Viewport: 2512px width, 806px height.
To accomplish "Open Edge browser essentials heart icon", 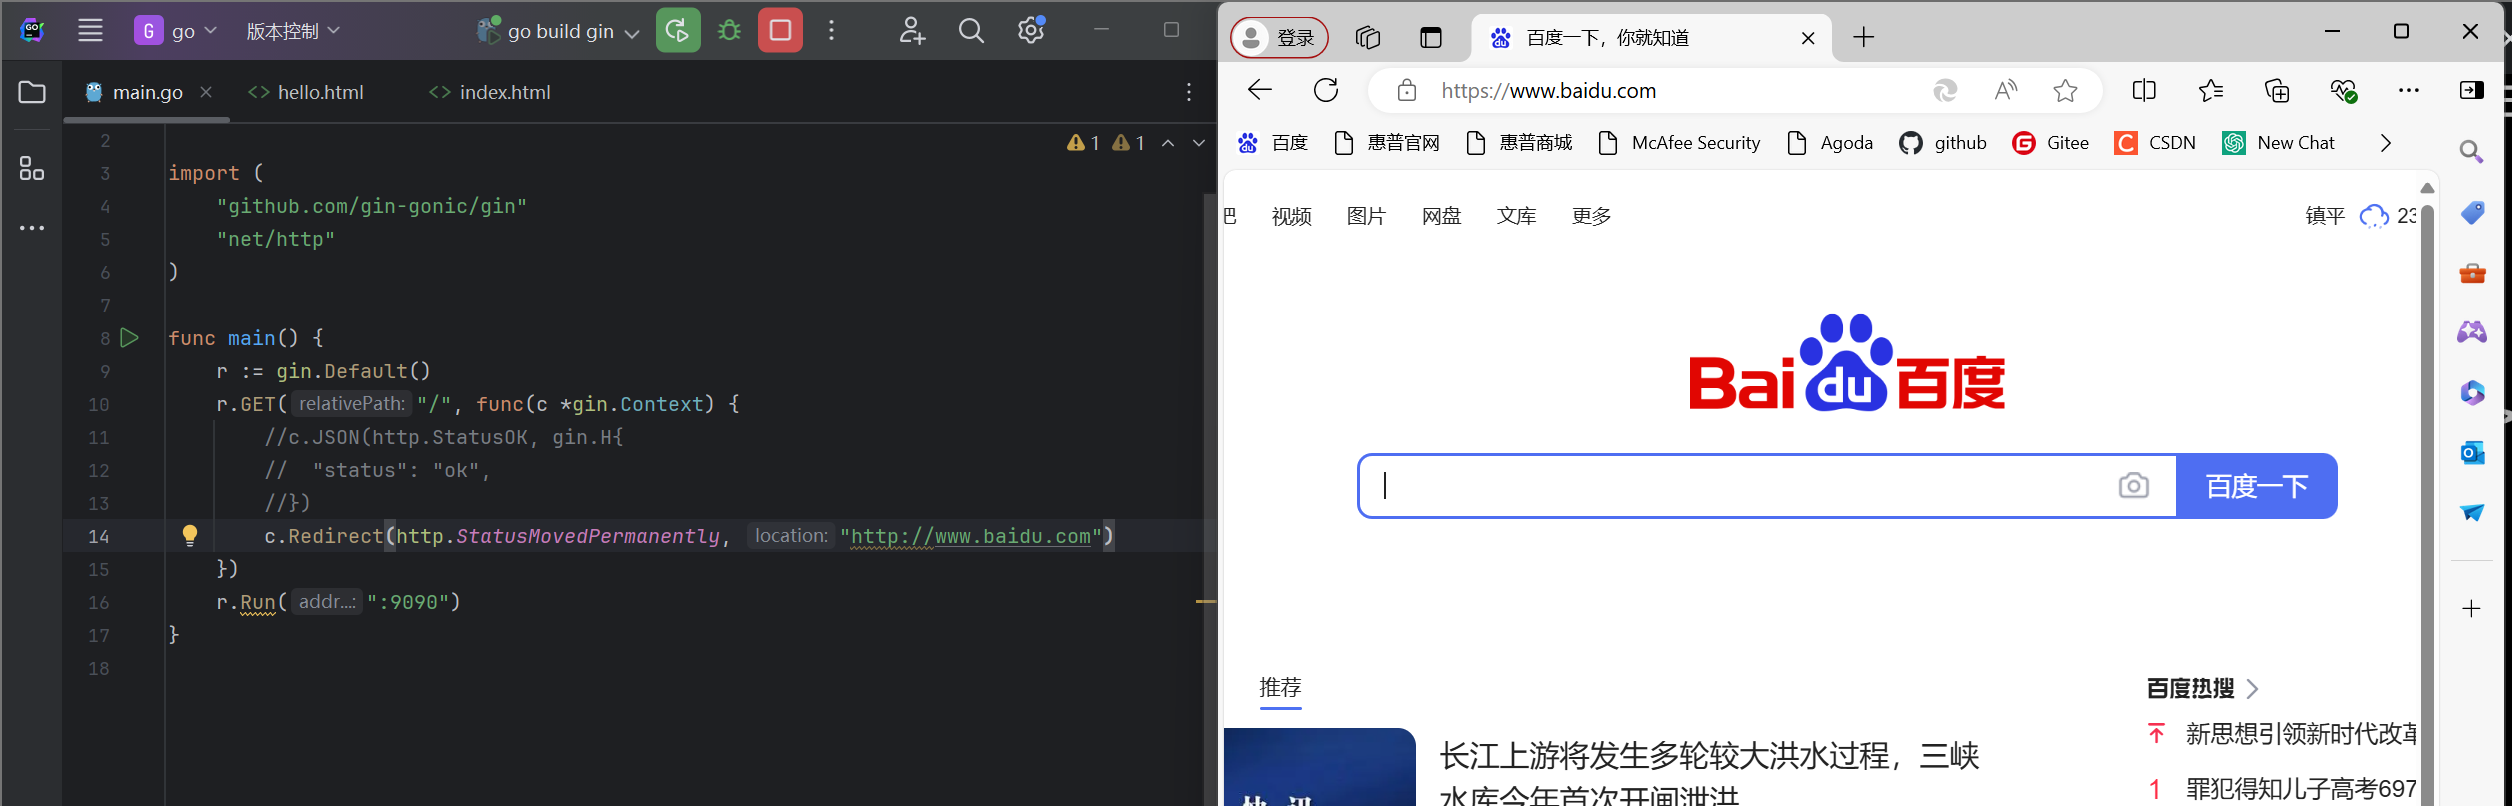I will pyautogui.click(x=2344, y=90).
